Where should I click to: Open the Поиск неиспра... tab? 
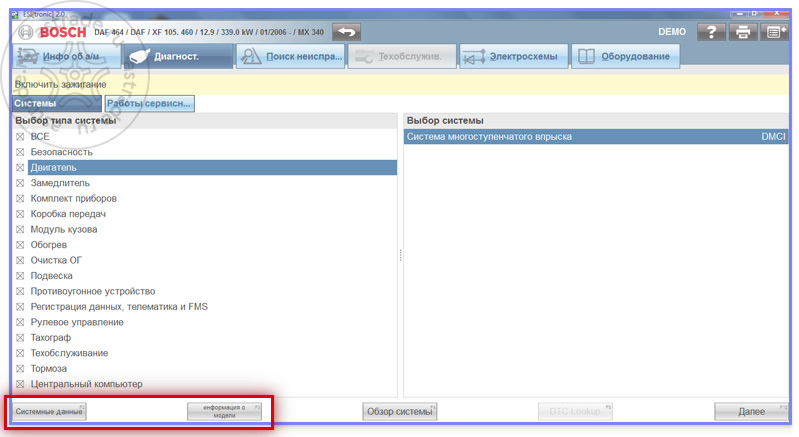290,56
